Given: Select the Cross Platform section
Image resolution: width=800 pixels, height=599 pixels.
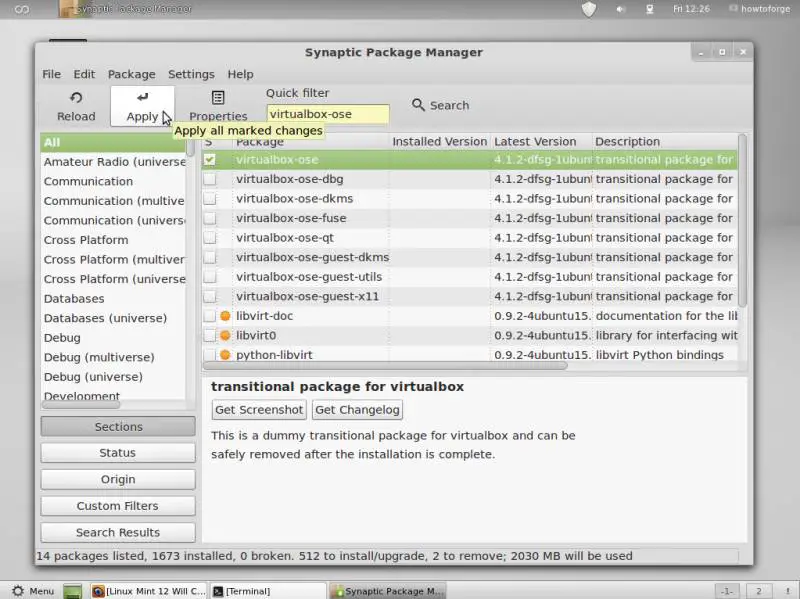Looking at the screenshot, I should (113, 240).
